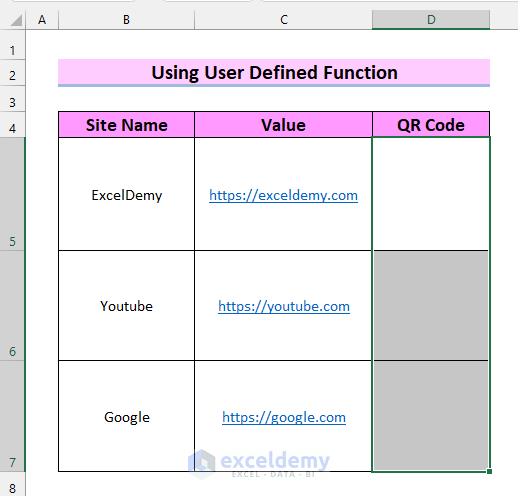Viewport: 518px width, 496px height.
Task: Open the https://youtube.com hyperlink
Action: [x=284, y=306]
